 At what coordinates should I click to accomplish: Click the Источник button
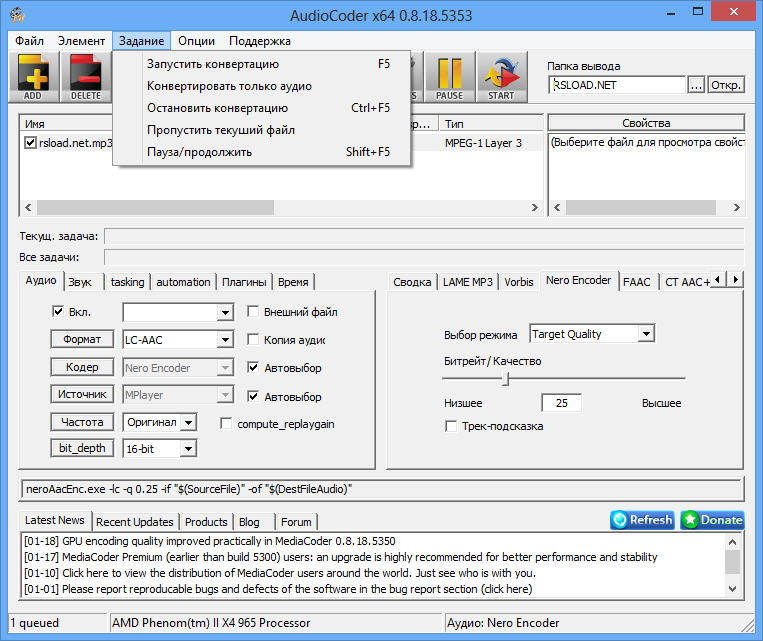[x=82, y=394]
